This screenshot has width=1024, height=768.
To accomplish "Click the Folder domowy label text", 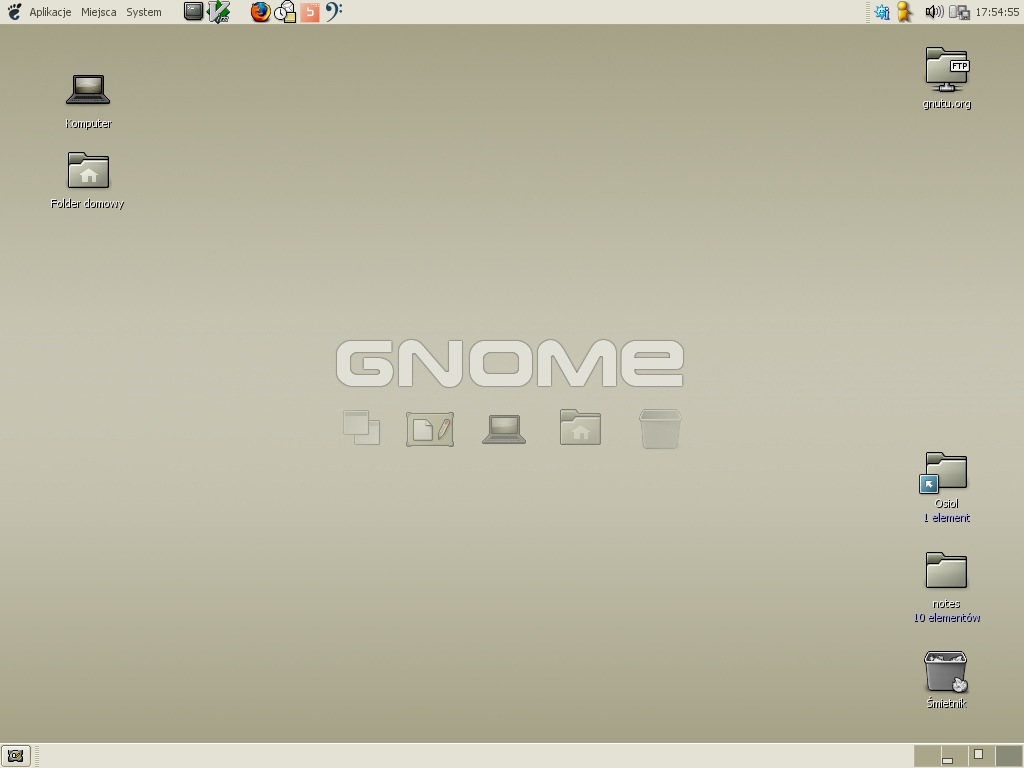I will pyautogui.click(x=88, y=204).
